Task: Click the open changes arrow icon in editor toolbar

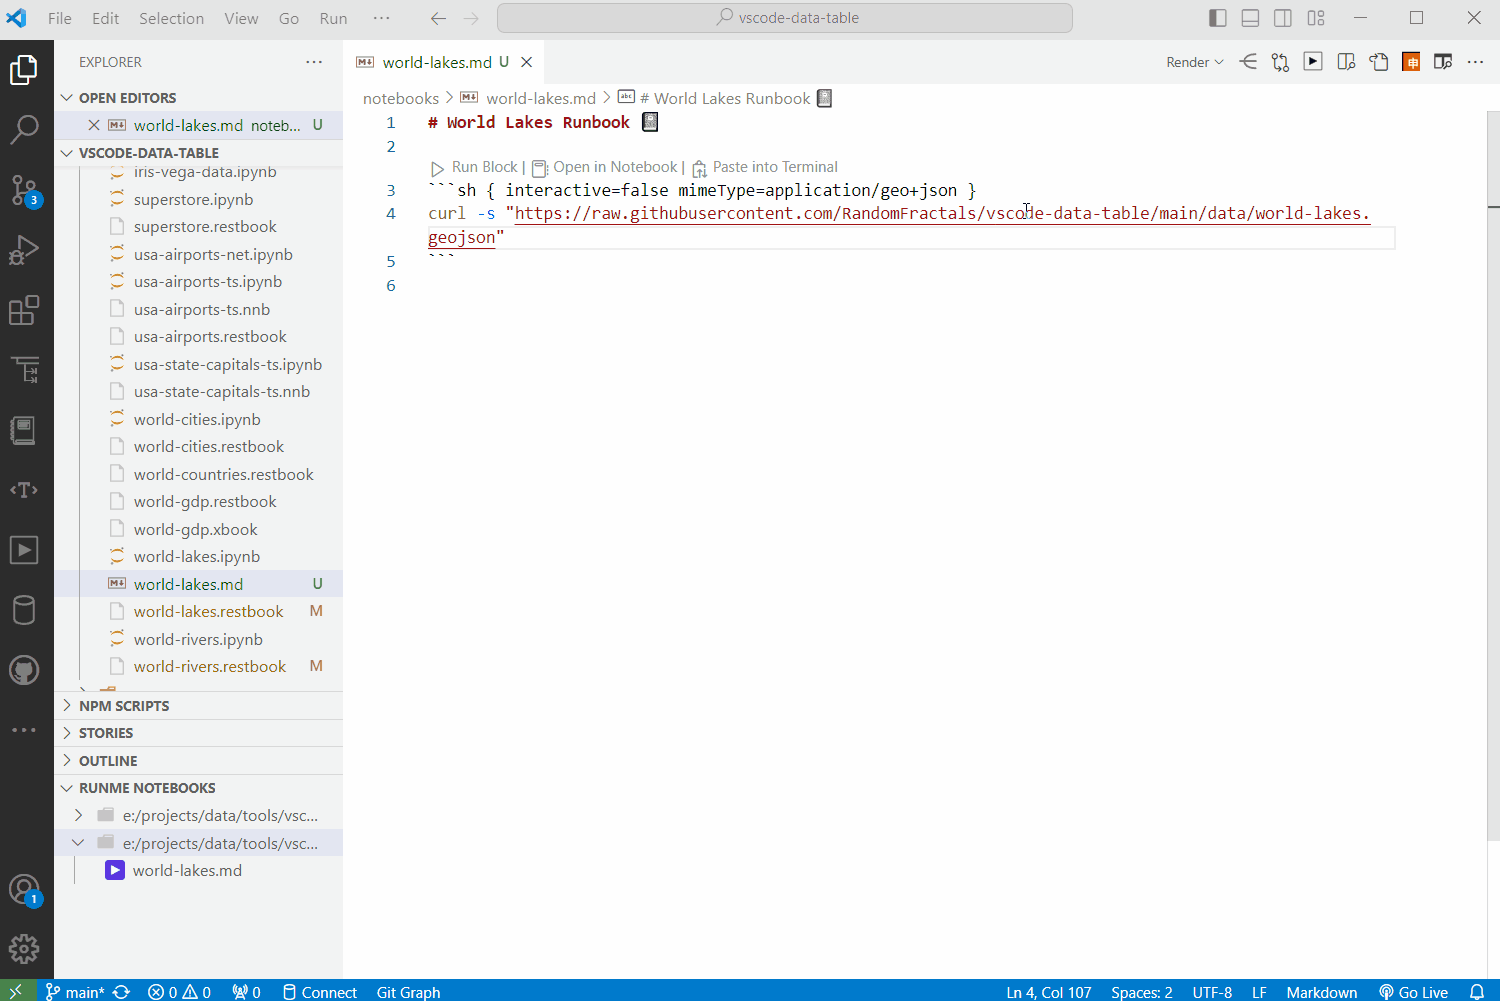Action: (x=1248, y=62)
